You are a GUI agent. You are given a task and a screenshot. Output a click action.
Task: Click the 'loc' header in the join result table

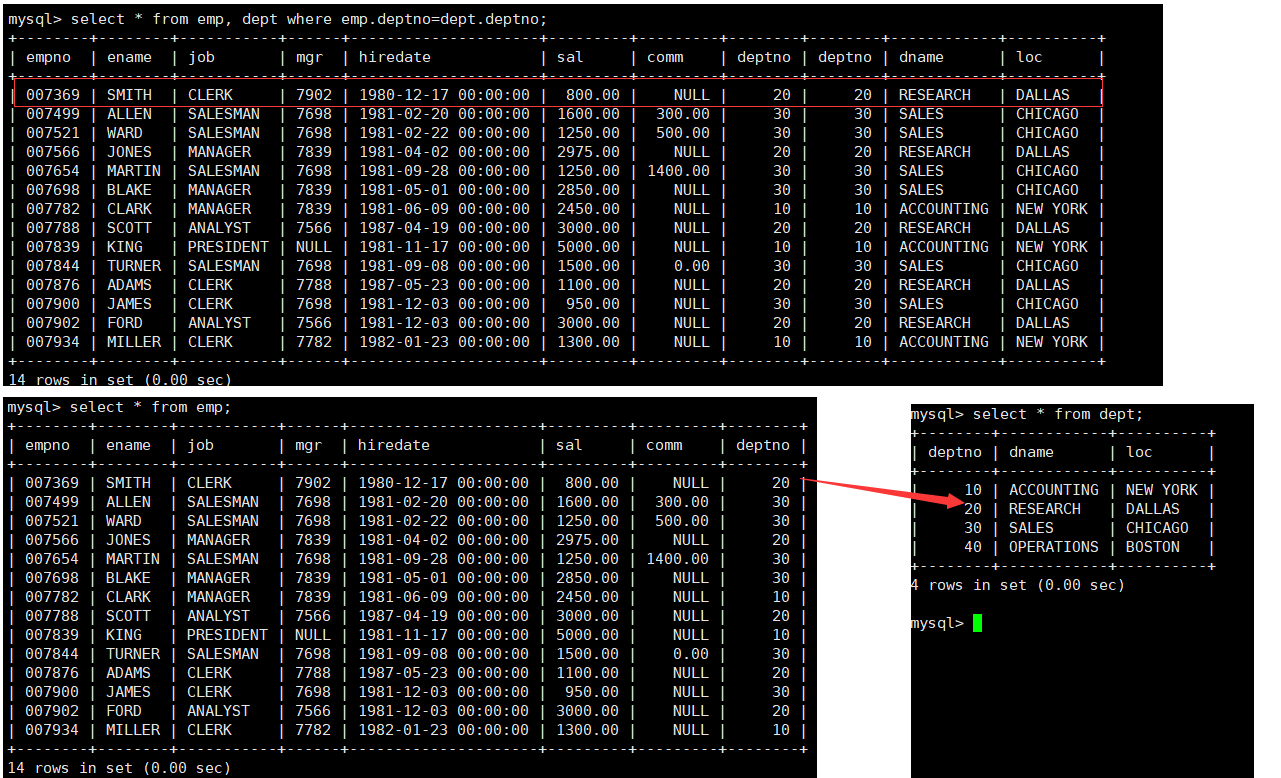pyautogui.click(x=1029, y=57)
